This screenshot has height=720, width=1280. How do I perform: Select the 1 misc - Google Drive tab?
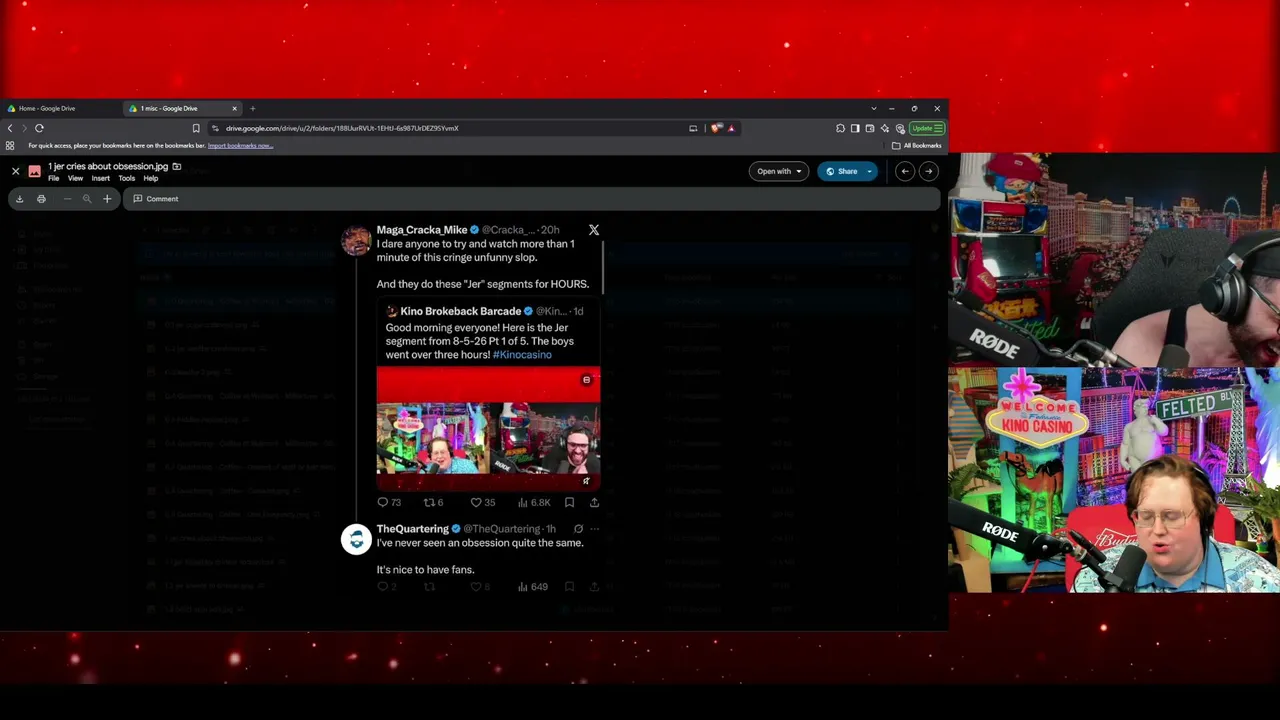click(168, 108)
